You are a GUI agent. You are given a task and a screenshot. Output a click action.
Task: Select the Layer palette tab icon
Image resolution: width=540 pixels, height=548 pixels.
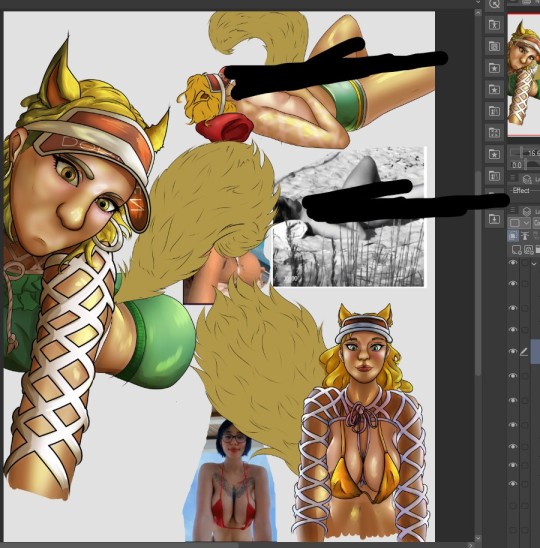[x=526, y=211]
